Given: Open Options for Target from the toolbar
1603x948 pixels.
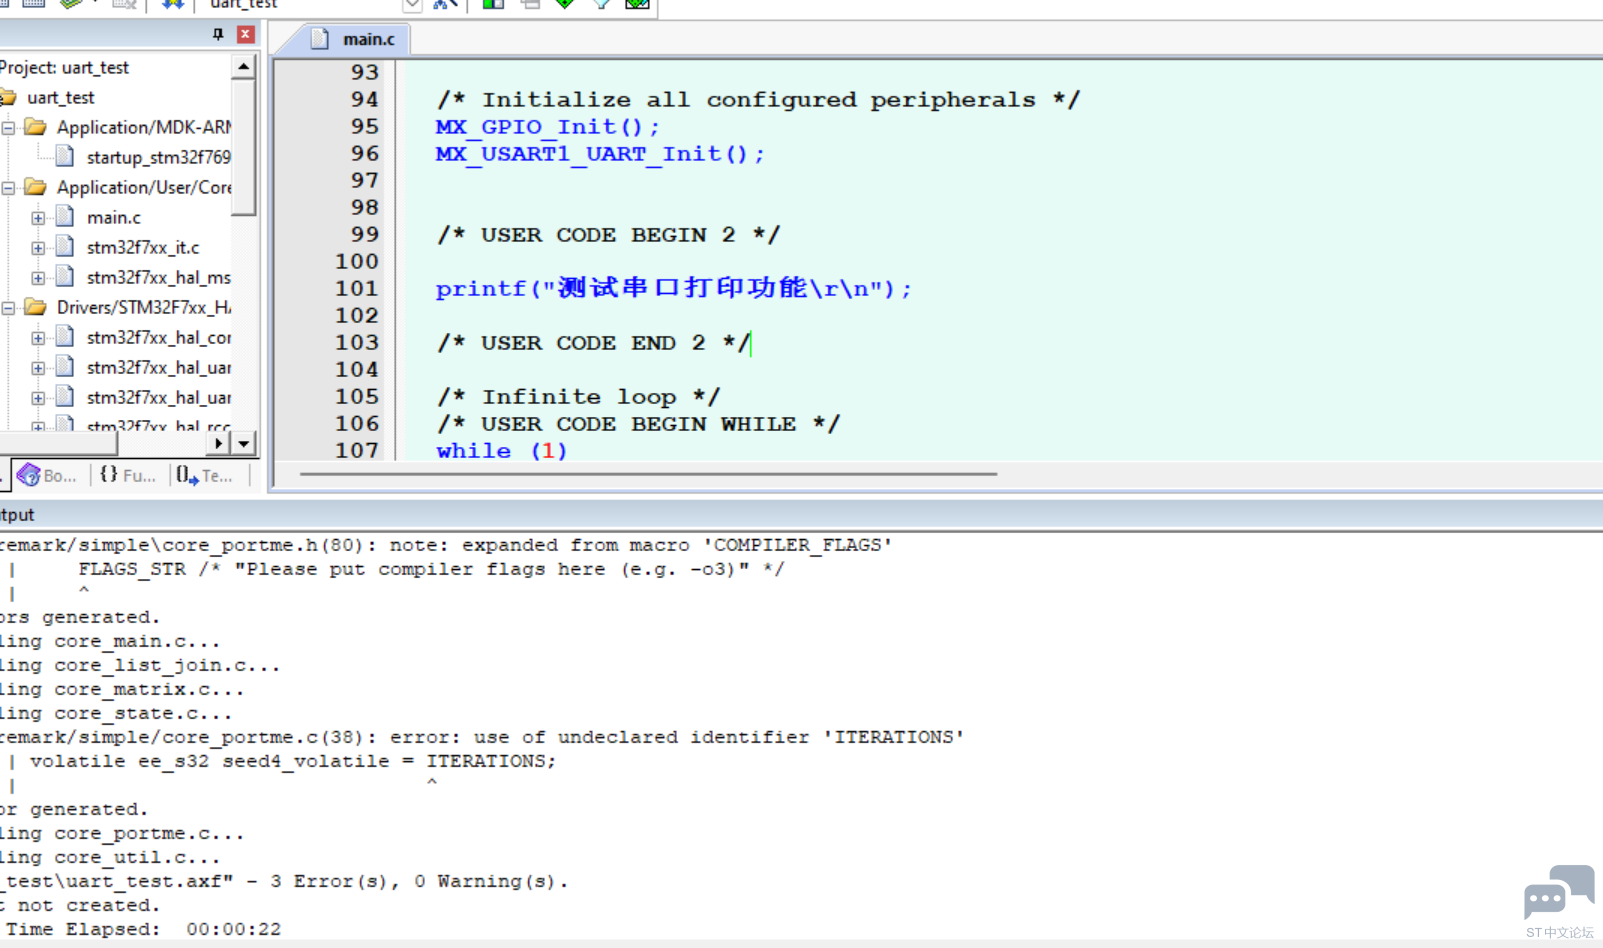Looking at the screenshot, I should tap(445, 4).
